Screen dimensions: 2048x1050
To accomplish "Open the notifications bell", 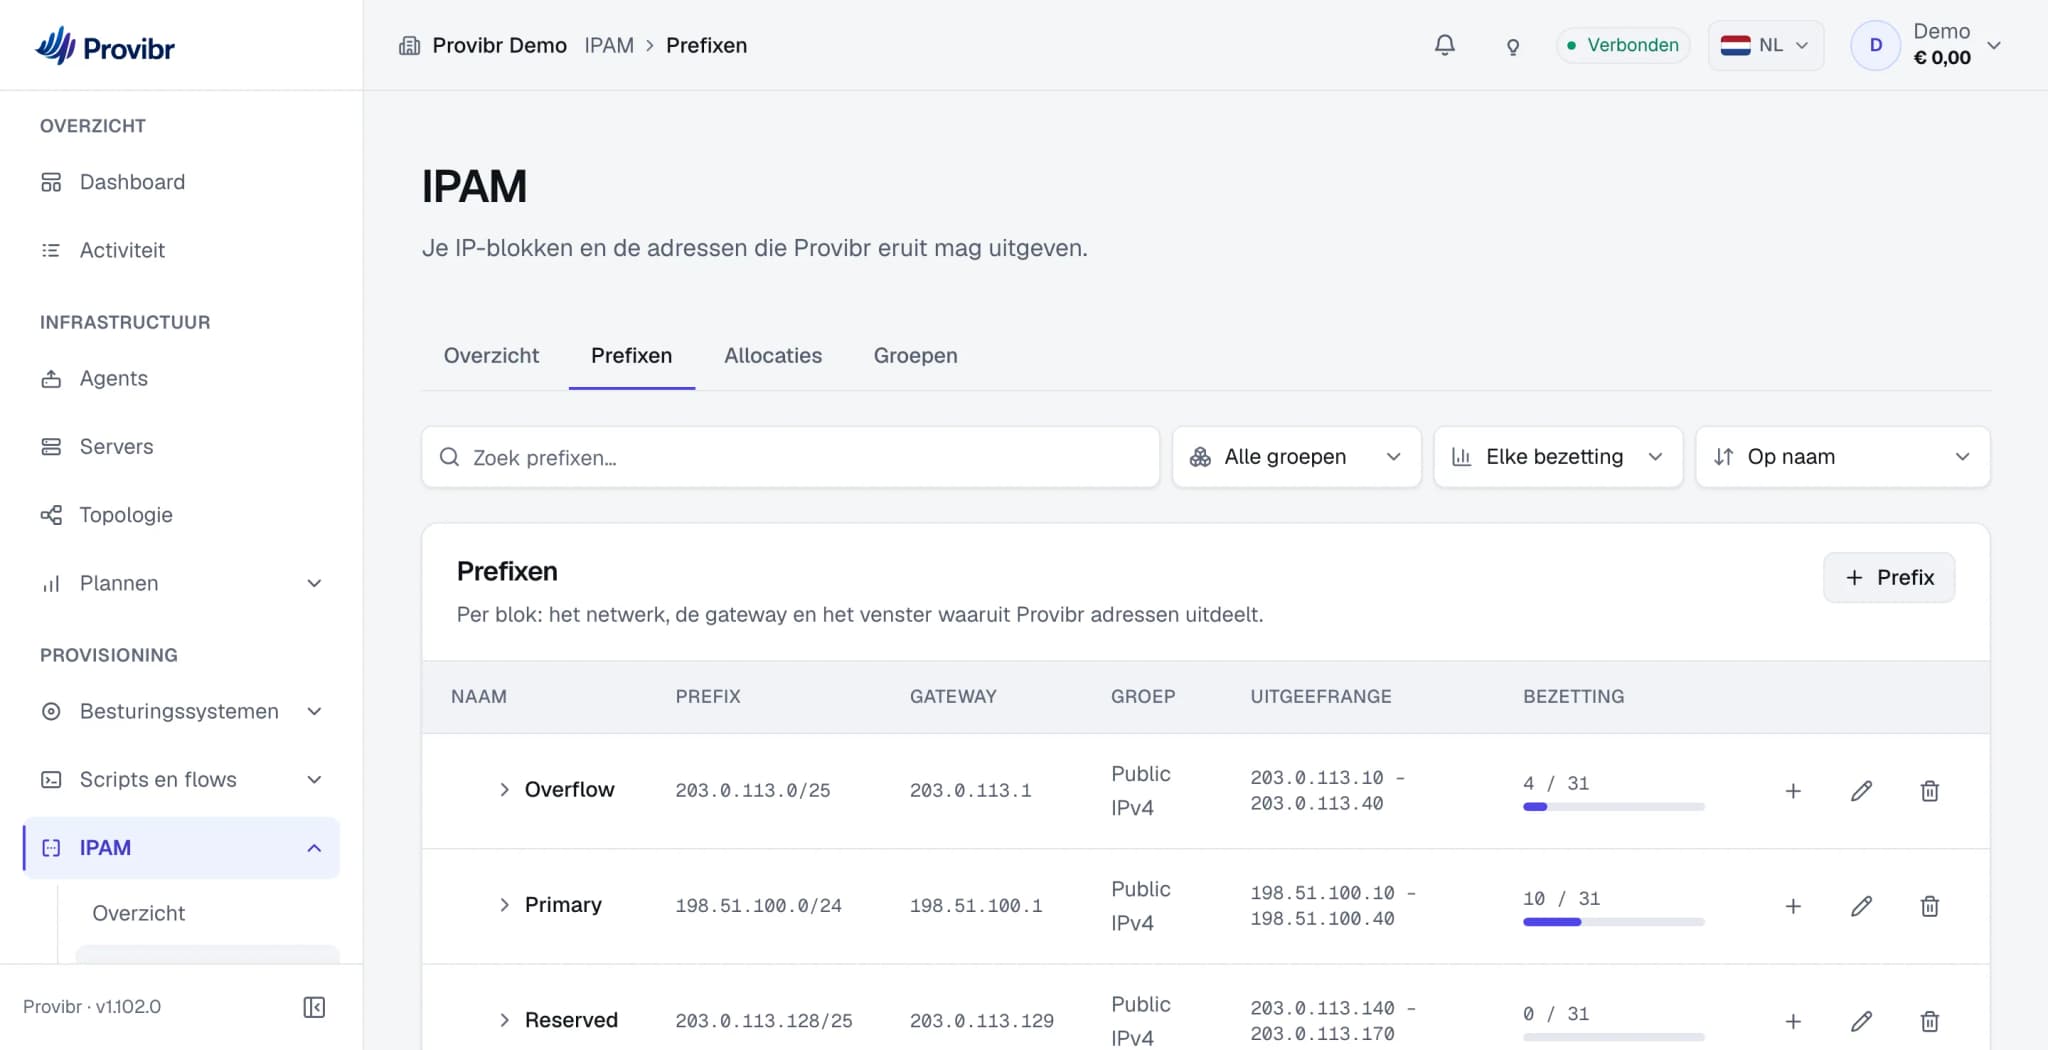I will 1444,45.
